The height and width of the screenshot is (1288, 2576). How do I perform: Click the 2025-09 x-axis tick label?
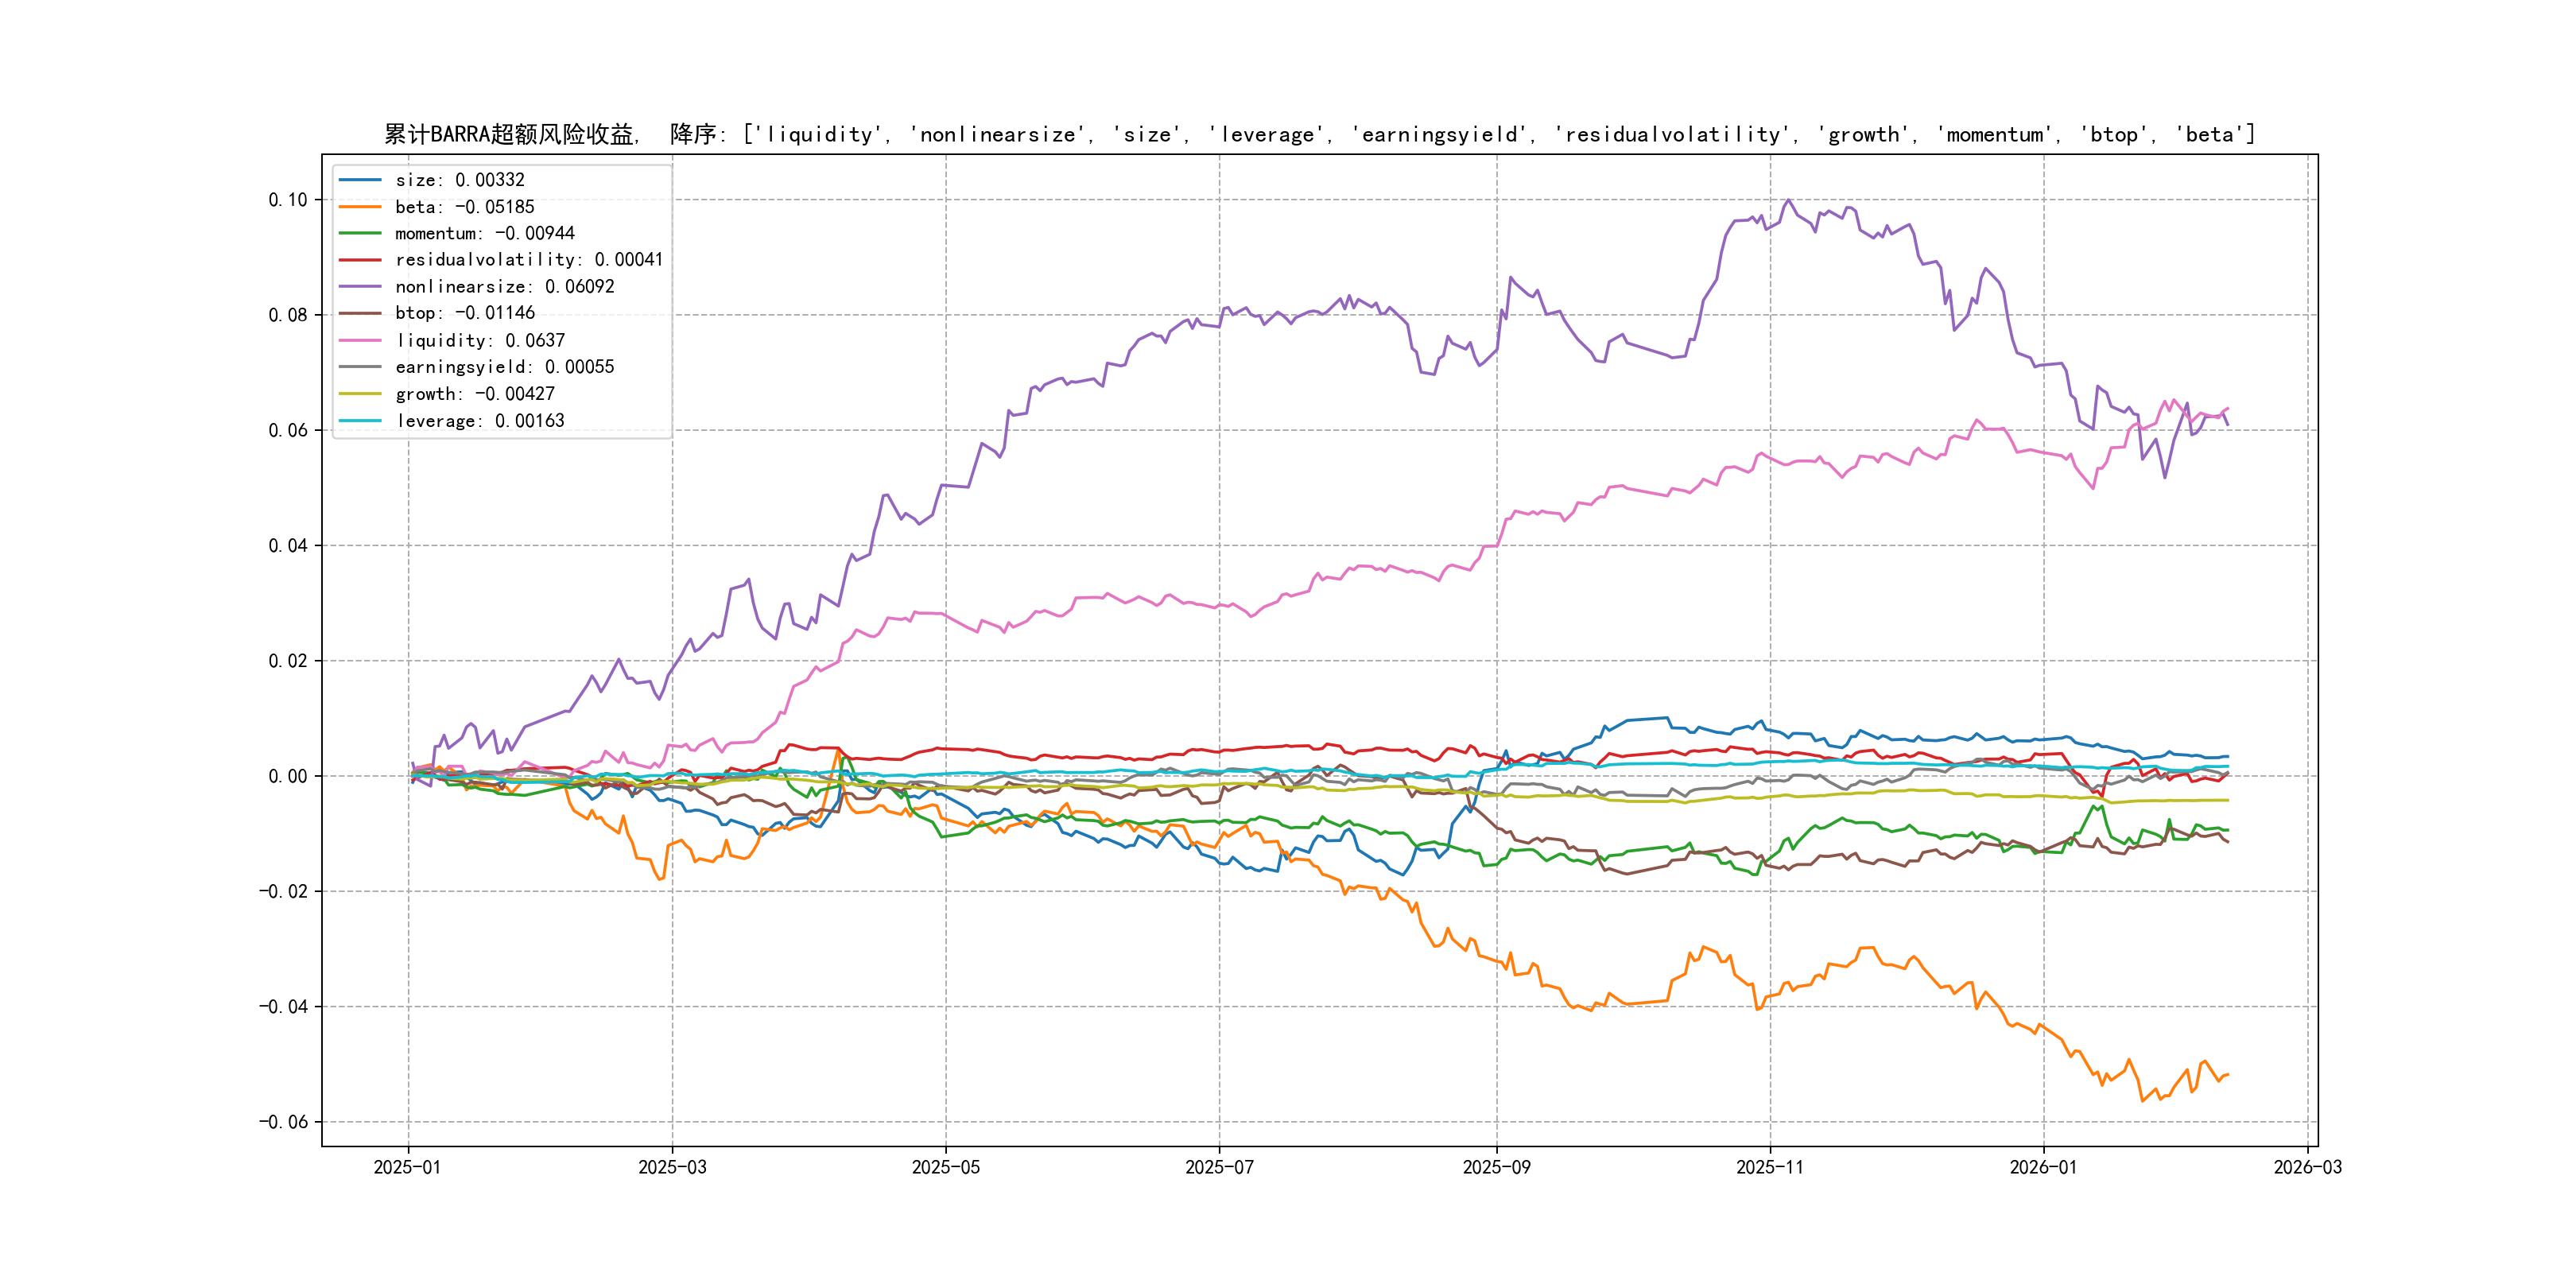pyautogui.click(x=1496, y=1167)
